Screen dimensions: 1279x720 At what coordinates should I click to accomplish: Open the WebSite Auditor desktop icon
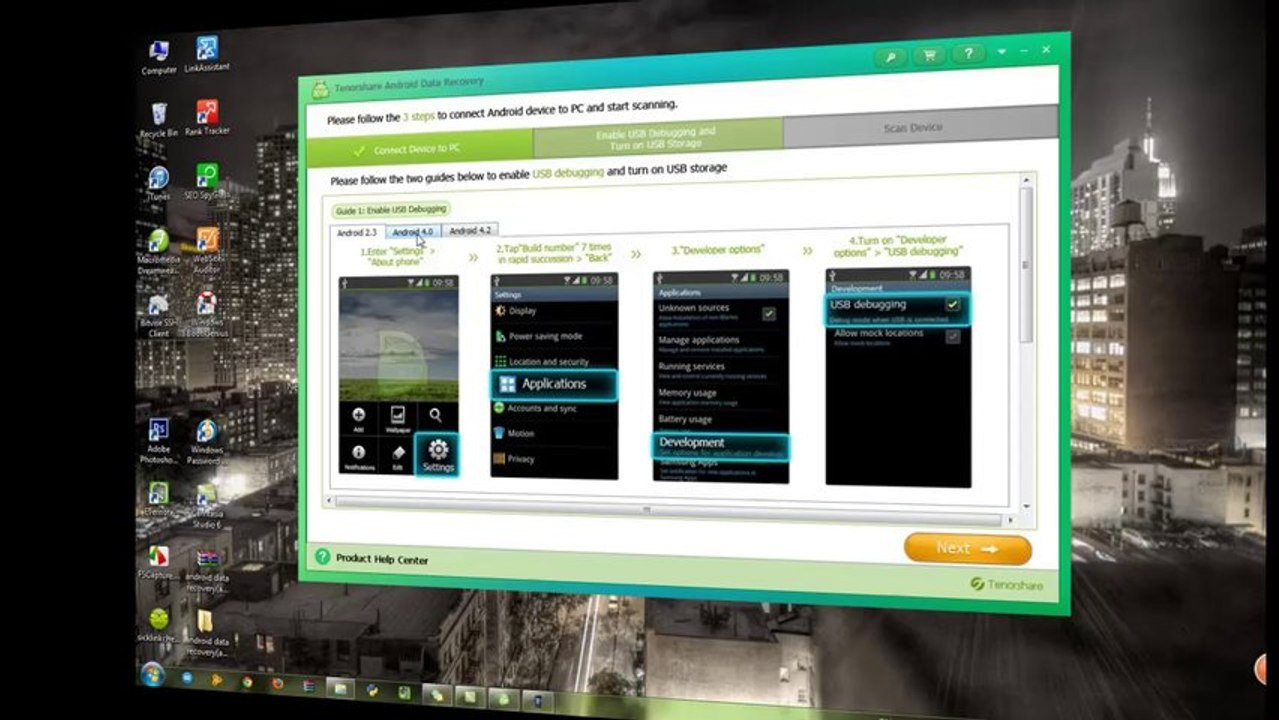(207, 250)
